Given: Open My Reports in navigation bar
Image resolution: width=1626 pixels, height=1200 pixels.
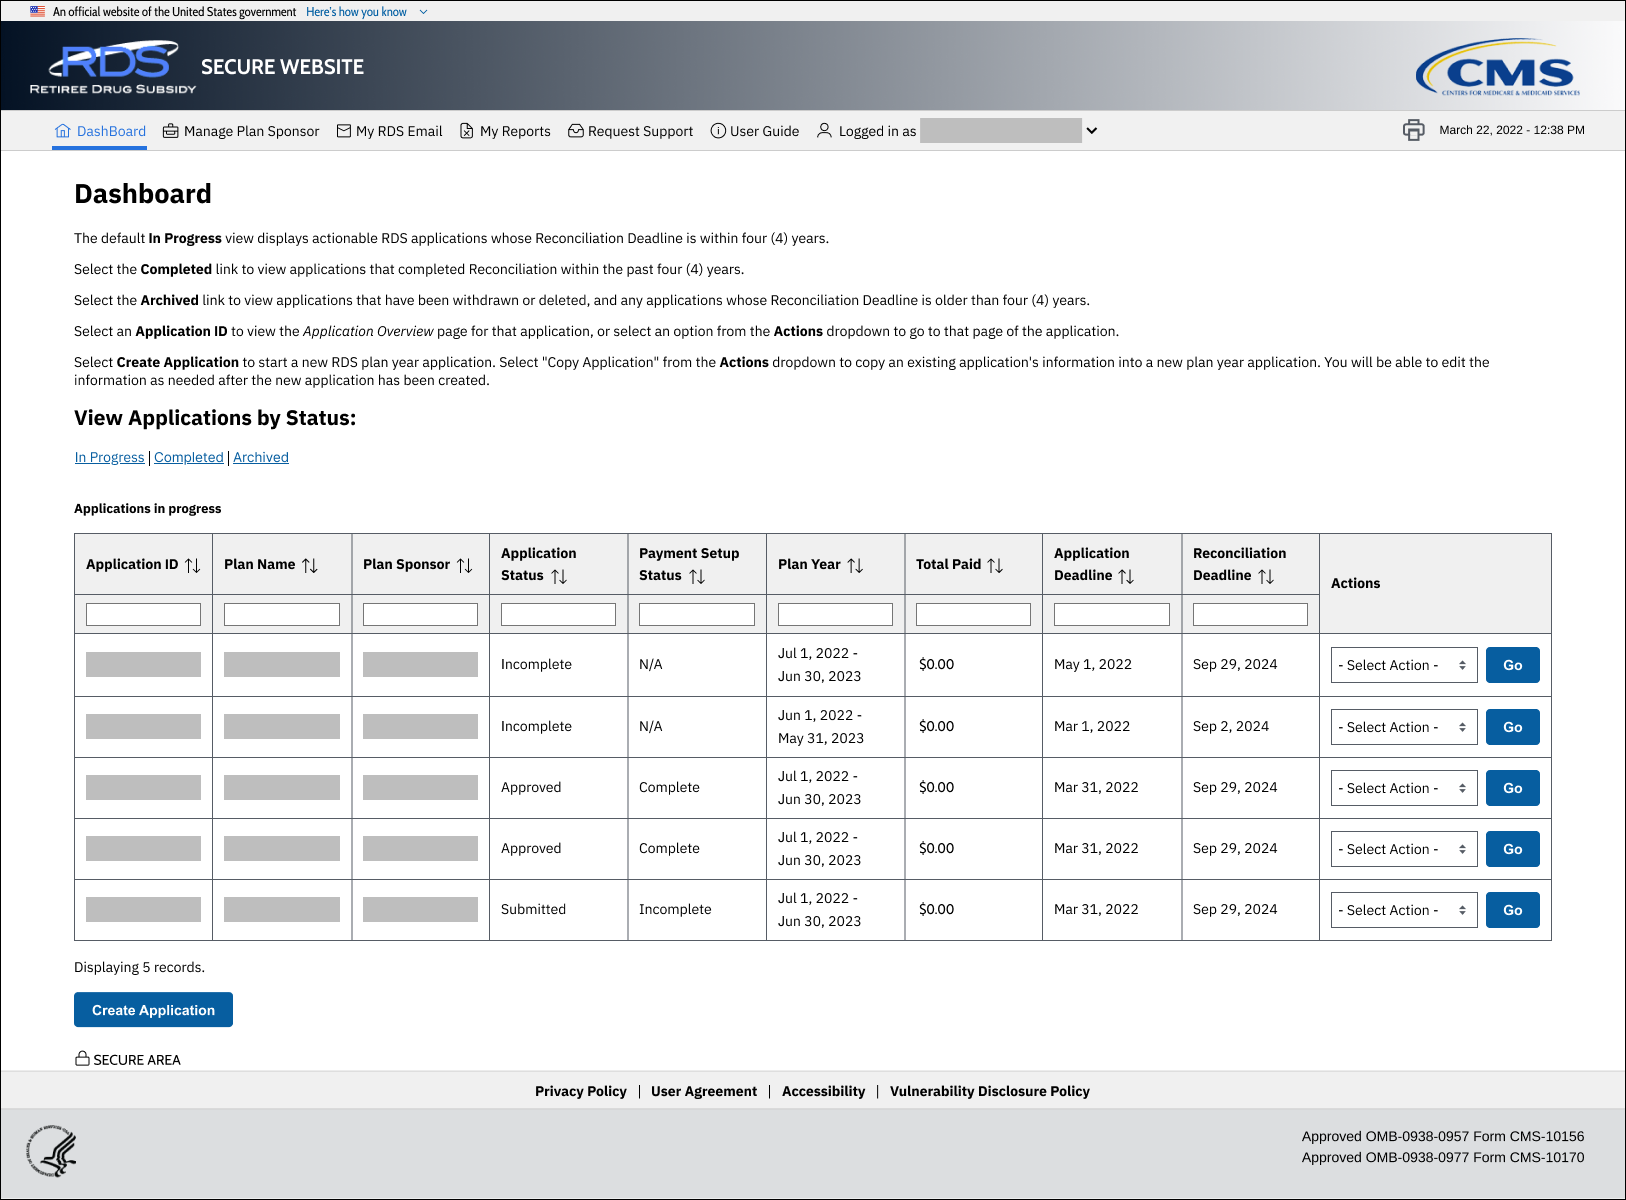Looking at the screenshot, I should pos(505,131).
